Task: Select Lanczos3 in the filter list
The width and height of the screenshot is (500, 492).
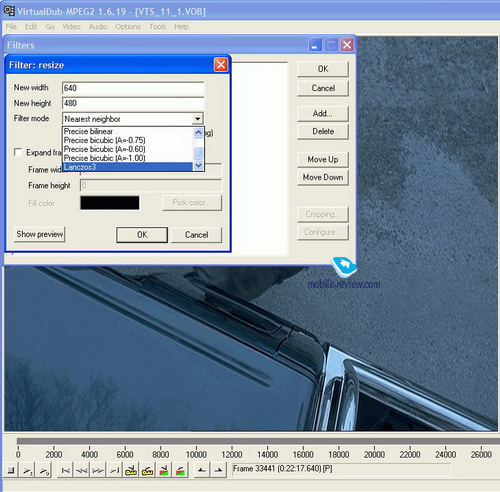Action: tap(127, 167)
